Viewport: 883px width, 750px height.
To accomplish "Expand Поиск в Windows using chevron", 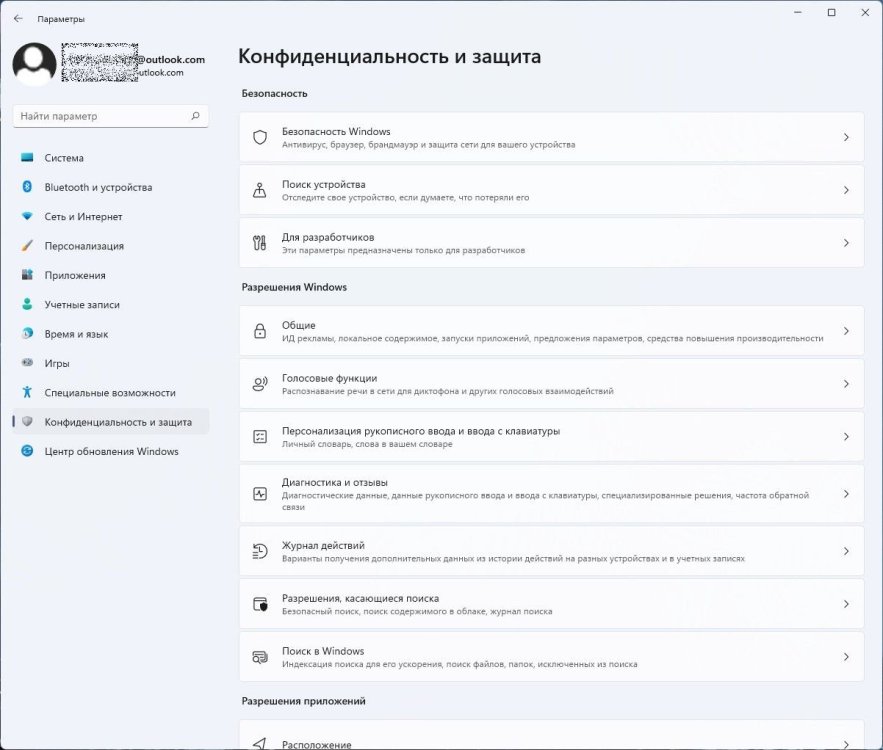I will point(846,657).
